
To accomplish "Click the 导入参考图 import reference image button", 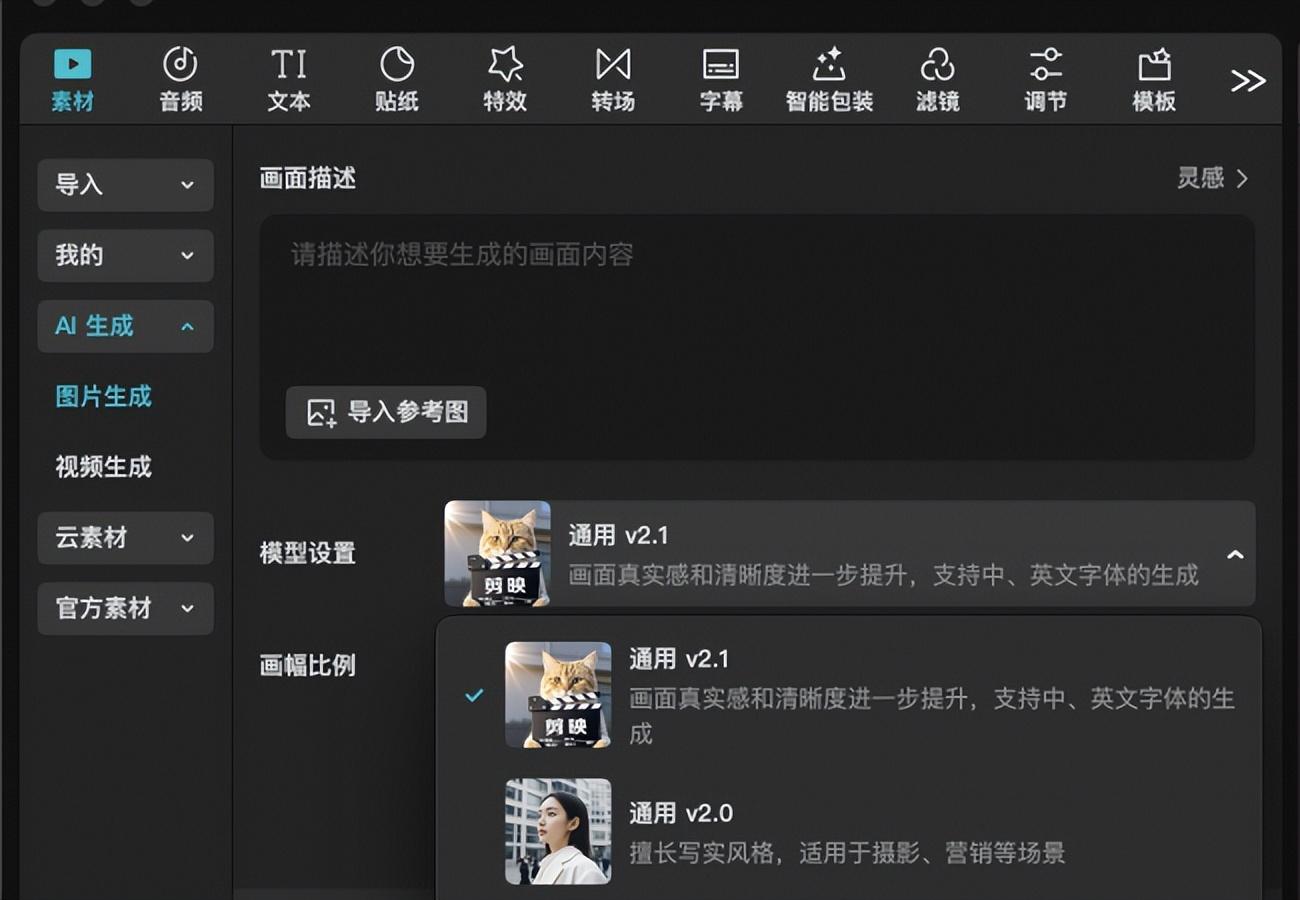I will [386, 412].
